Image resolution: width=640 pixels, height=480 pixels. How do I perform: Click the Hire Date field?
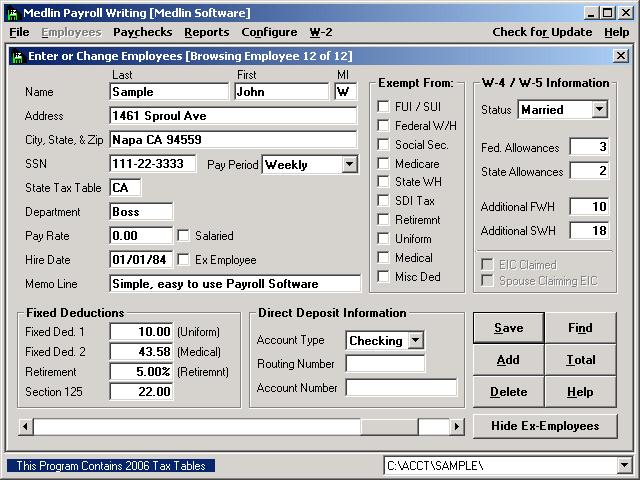pos(141,260)
